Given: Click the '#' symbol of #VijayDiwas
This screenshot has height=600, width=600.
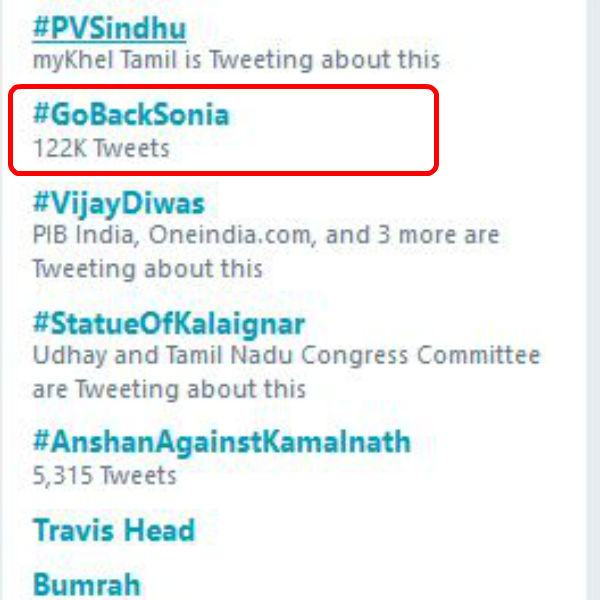Looking at the screenshot, I should click(41, 205).
